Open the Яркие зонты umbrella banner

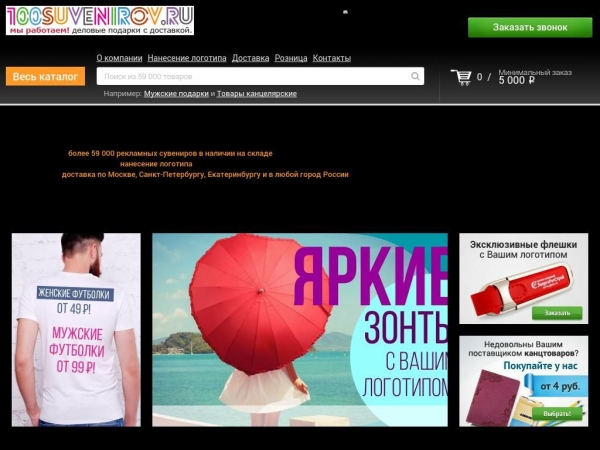(x=300, y=330)
